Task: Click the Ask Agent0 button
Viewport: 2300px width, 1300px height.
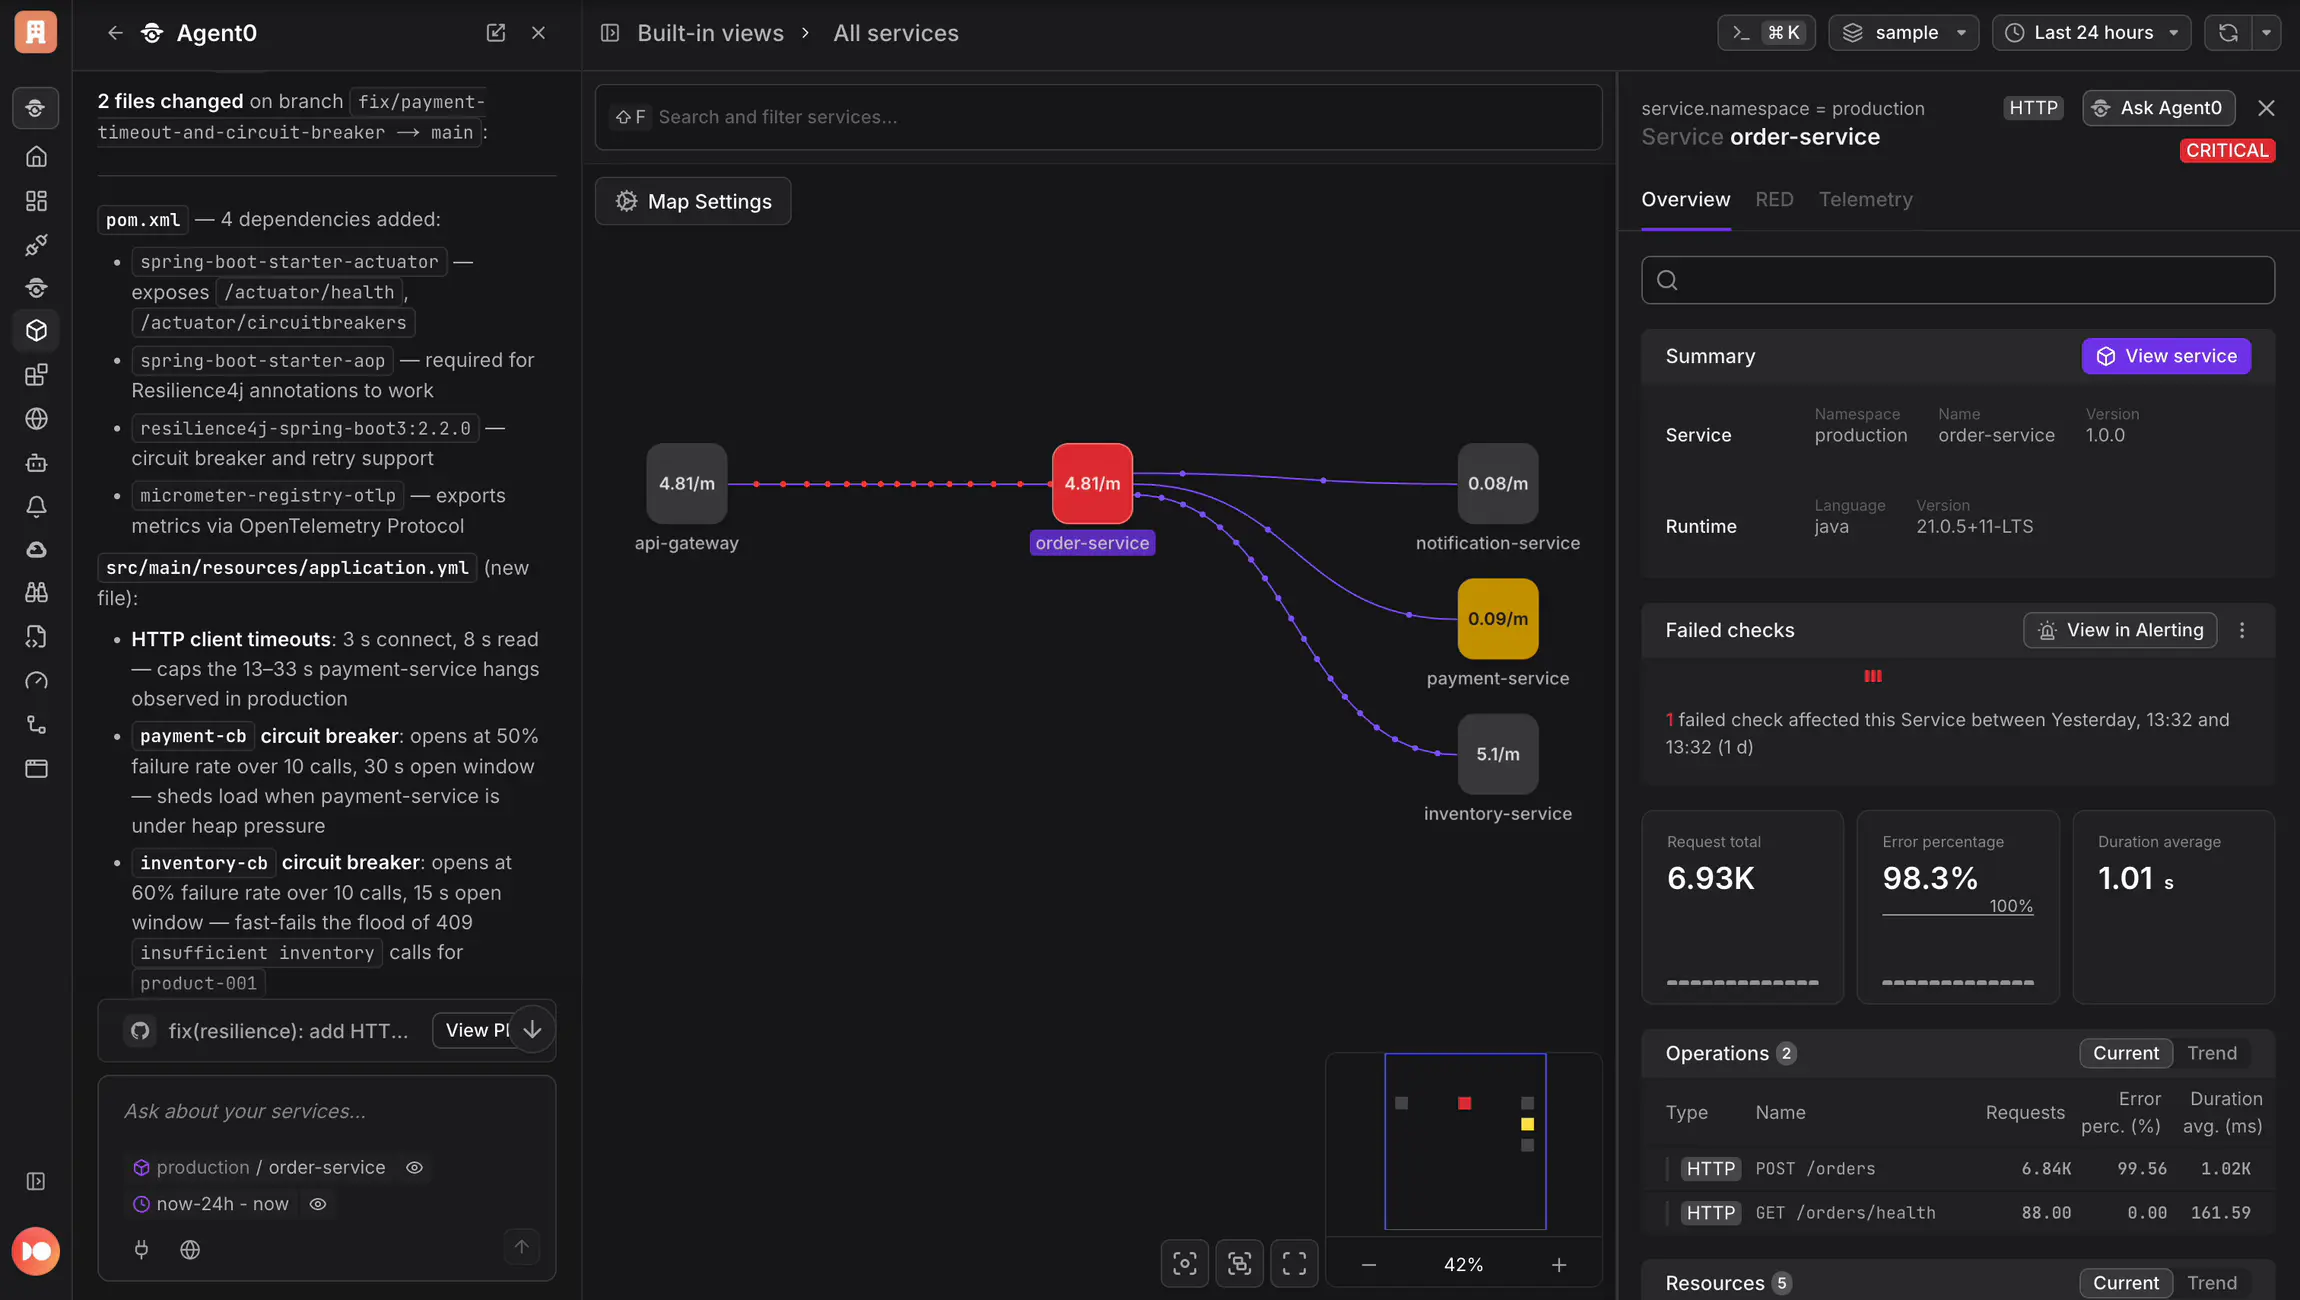Action: click(2158, 108)
